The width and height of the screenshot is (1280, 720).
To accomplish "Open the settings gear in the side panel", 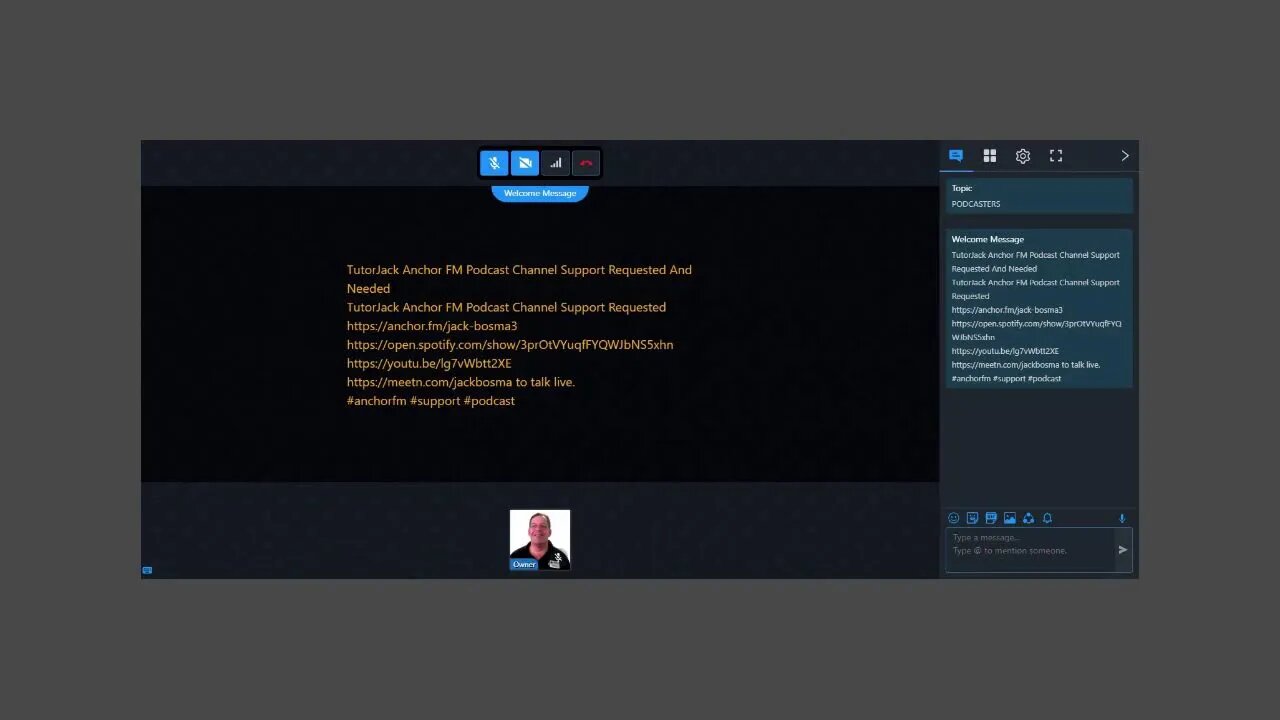I will tap(1023, 156).
